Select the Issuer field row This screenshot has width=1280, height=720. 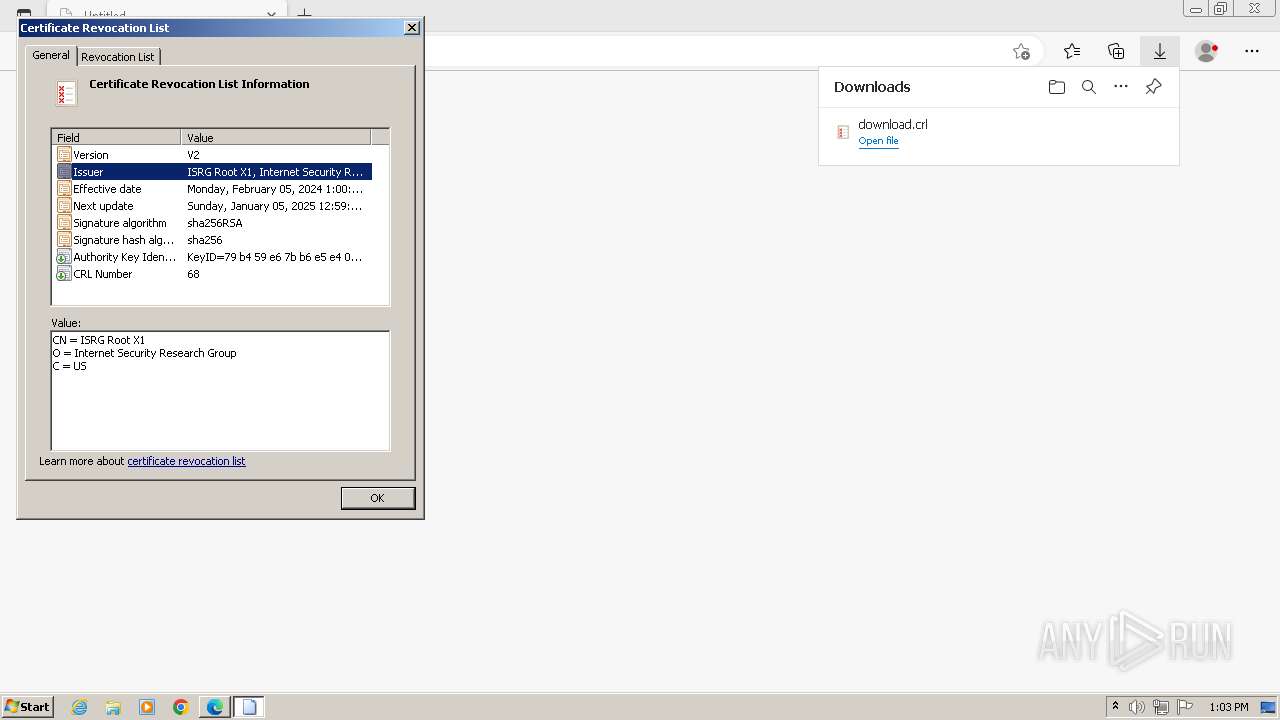pyautogui.click(x=214, y=172)
